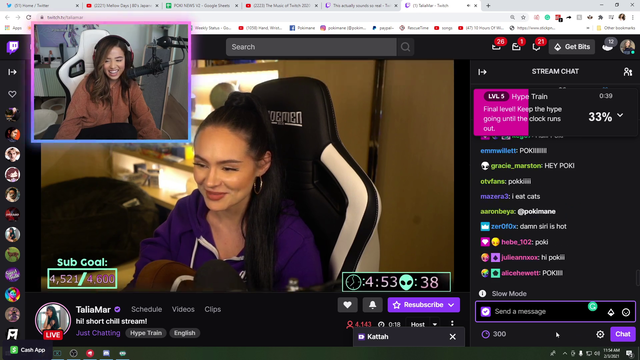Image resolution: width=640 pixels, height=360 pixels.
Task: Open the Videos tab
Action: click(x=183, y=309)
